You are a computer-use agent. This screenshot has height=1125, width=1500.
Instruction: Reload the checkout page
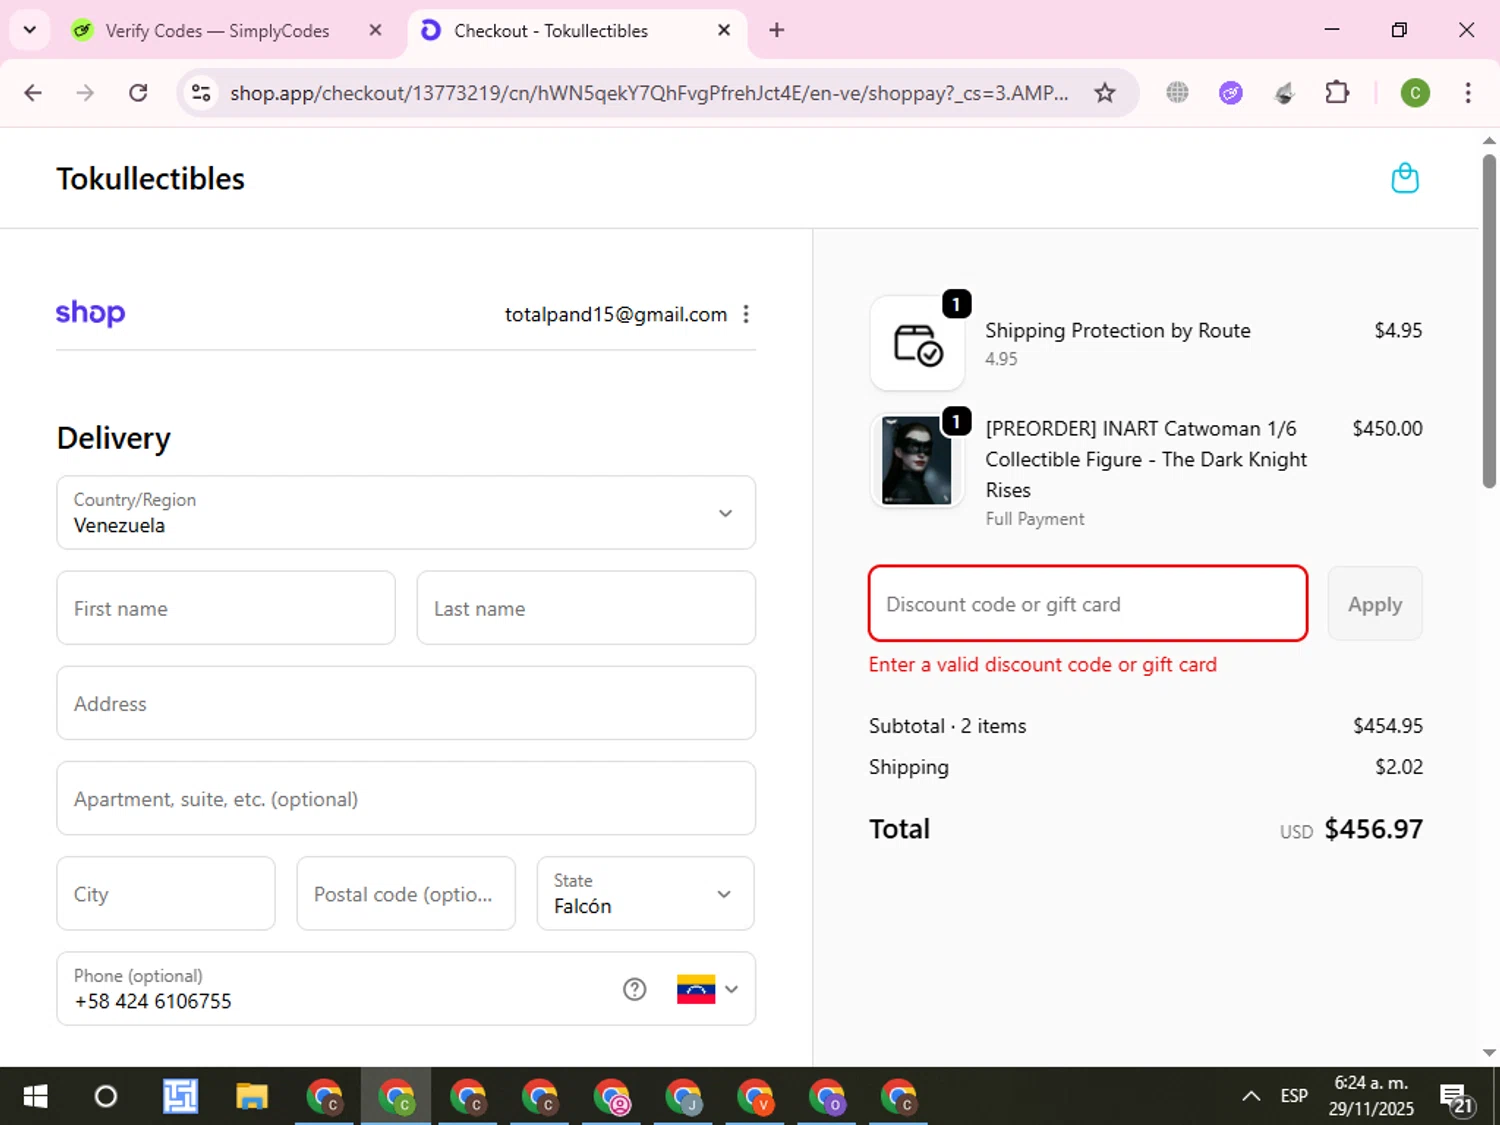click(138, 93)
